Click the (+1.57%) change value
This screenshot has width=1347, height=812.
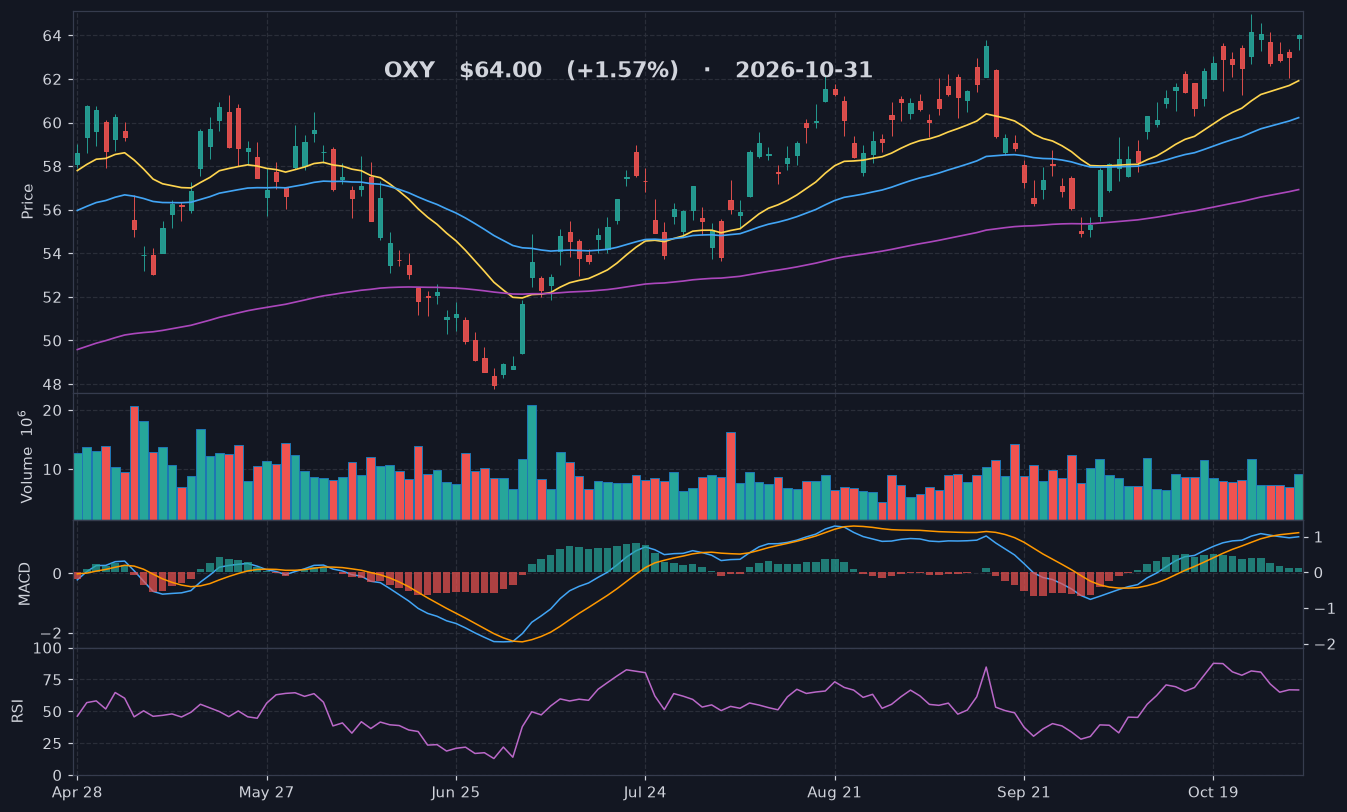click(x=622, y=70)
